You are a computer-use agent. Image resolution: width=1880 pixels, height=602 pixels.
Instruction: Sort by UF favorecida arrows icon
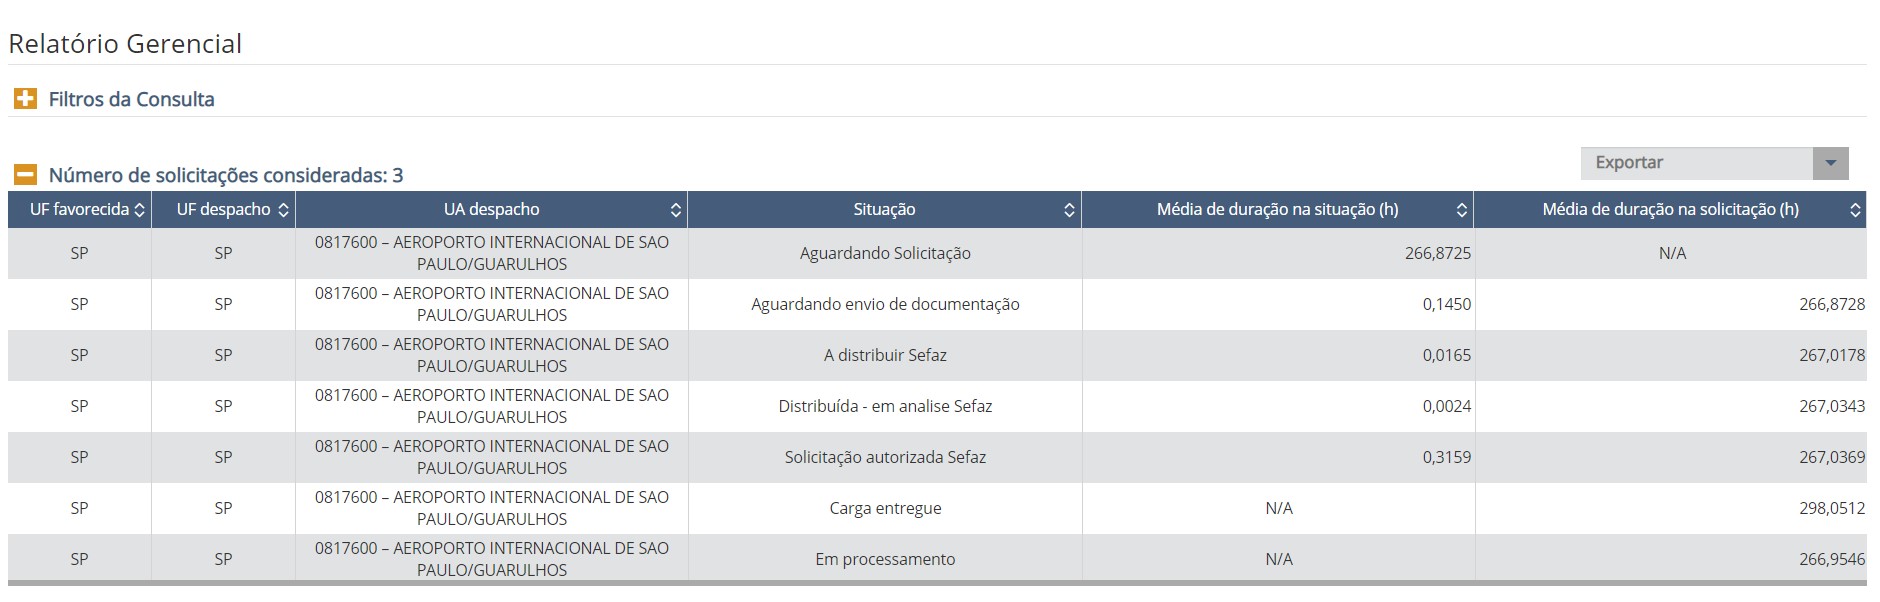click(139, 210)
